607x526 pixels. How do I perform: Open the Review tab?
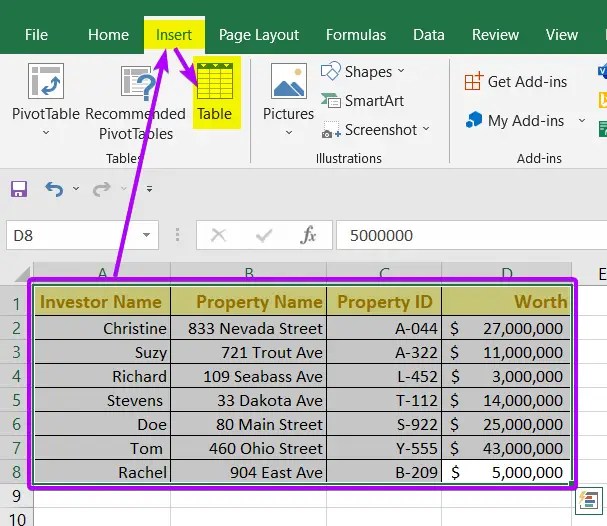(x=496, y=35)
